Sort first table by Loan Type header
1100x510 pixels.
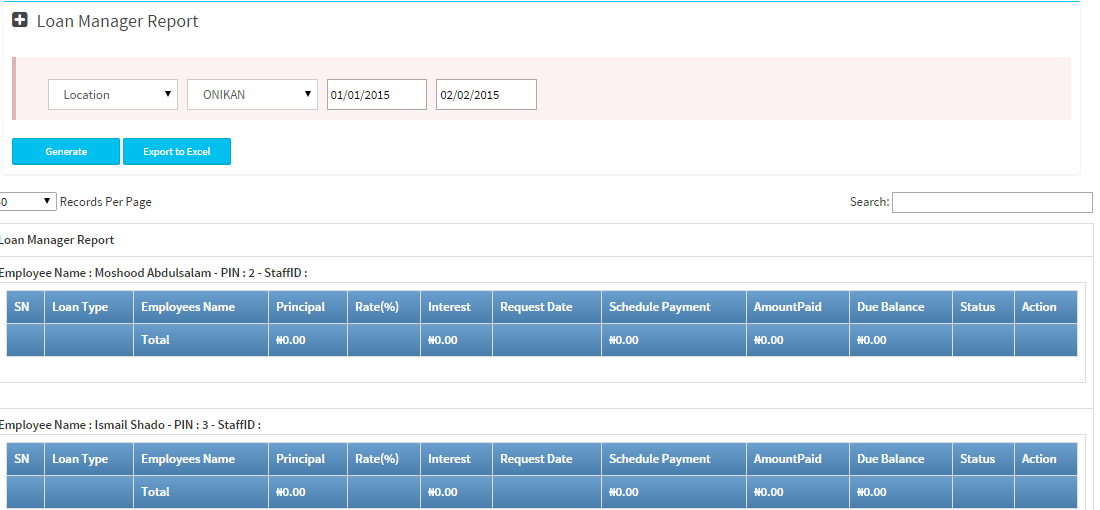[x=80, y=307]
